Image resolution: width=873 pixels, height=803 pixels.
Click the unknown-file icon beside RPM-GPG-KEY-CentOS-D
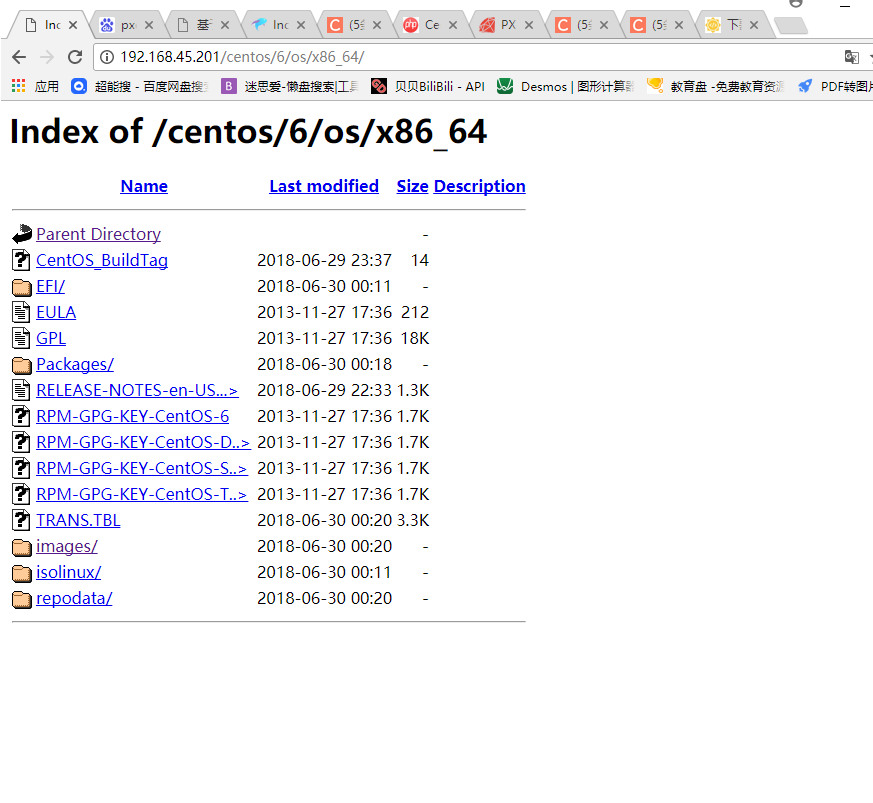(22, 442)
